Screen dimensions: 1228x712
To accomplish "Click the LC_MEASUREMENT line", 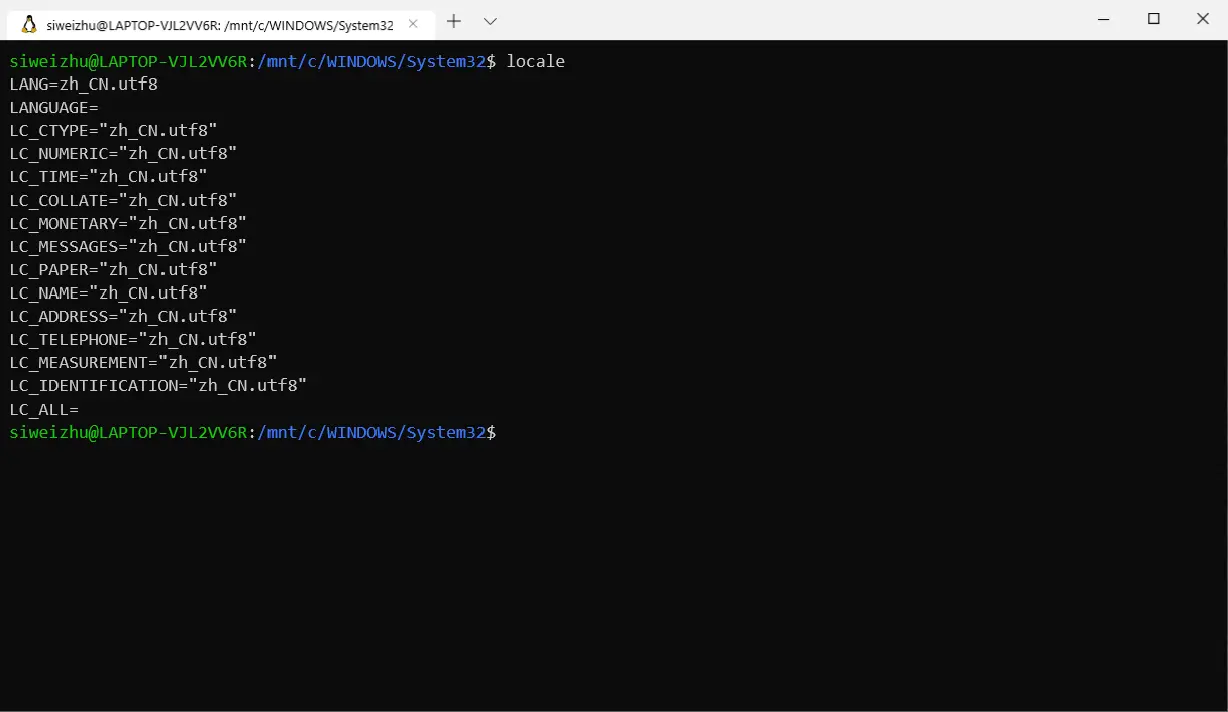I will click(143, 362).
